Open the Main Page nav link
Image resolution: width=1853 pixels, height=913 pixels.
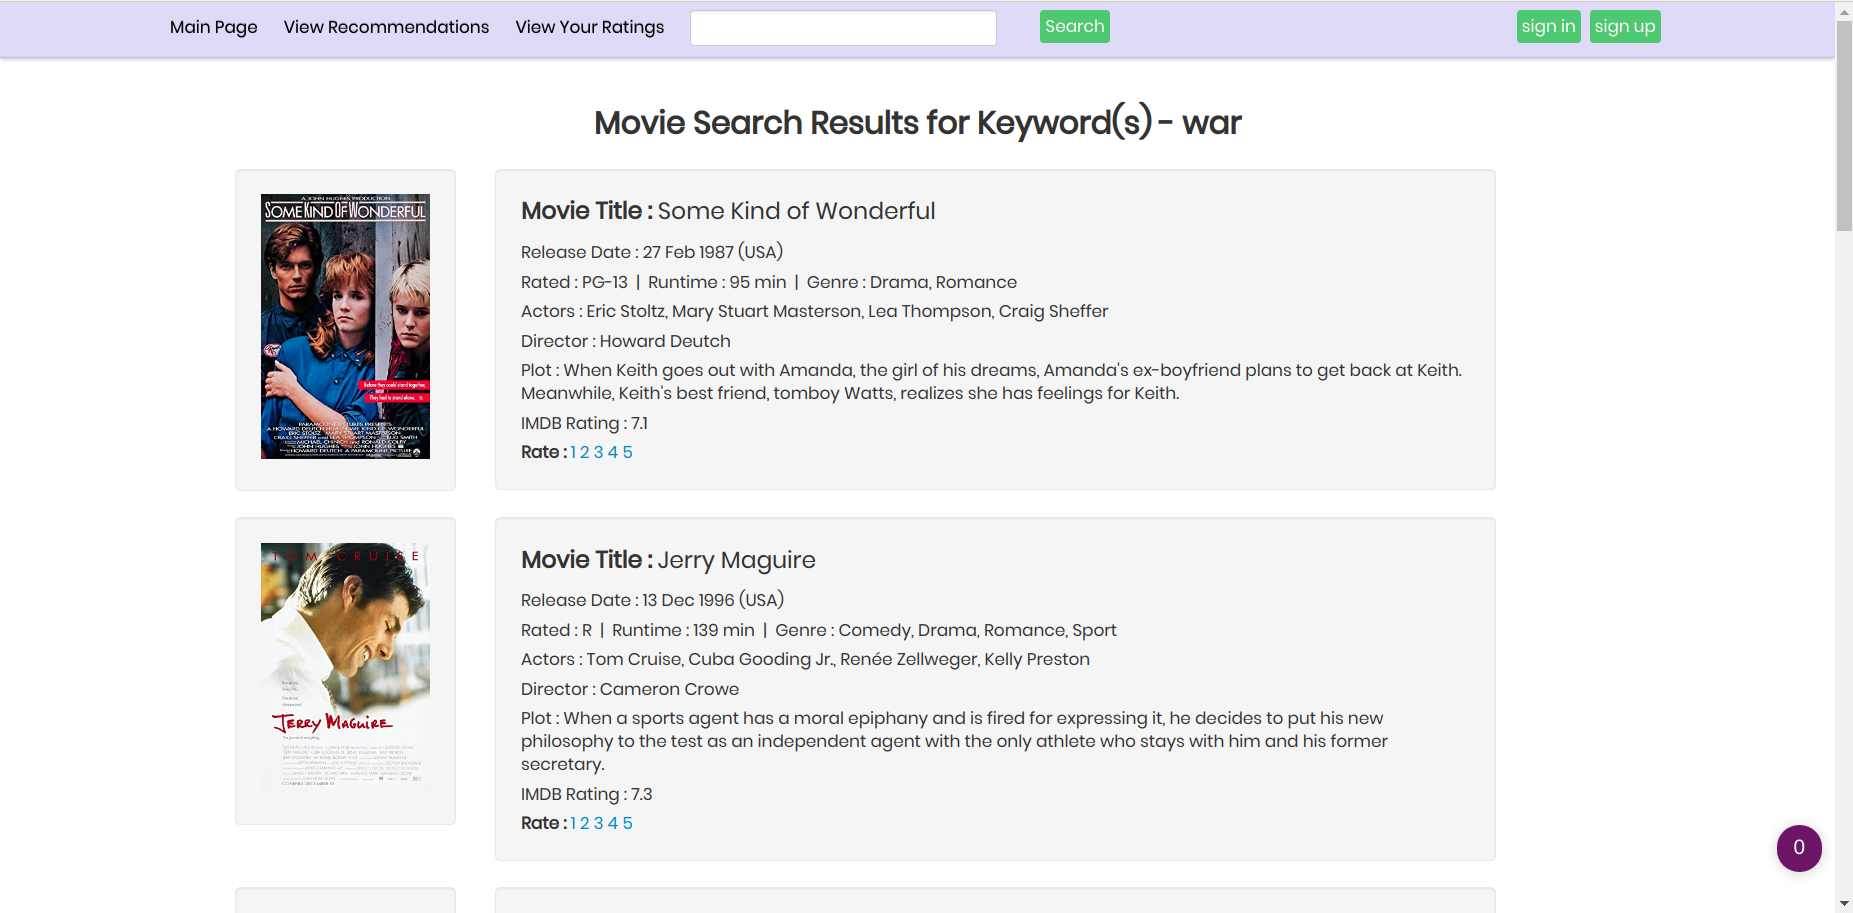point(213,27)
